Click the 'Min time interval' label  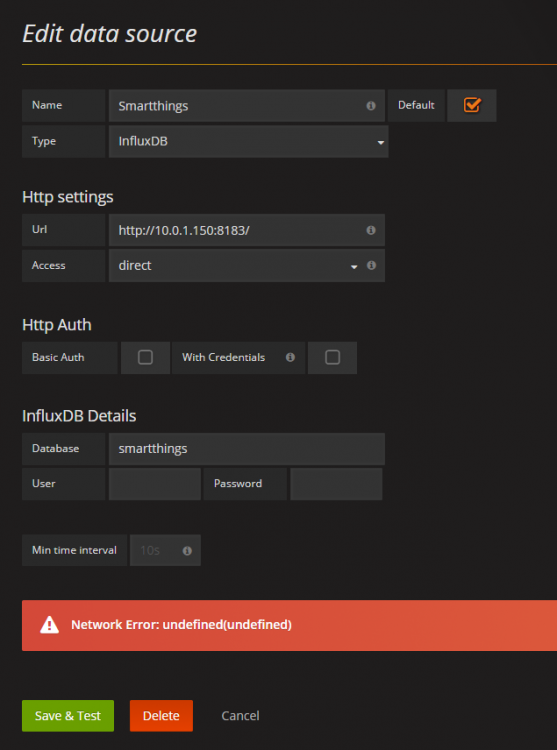74,550
